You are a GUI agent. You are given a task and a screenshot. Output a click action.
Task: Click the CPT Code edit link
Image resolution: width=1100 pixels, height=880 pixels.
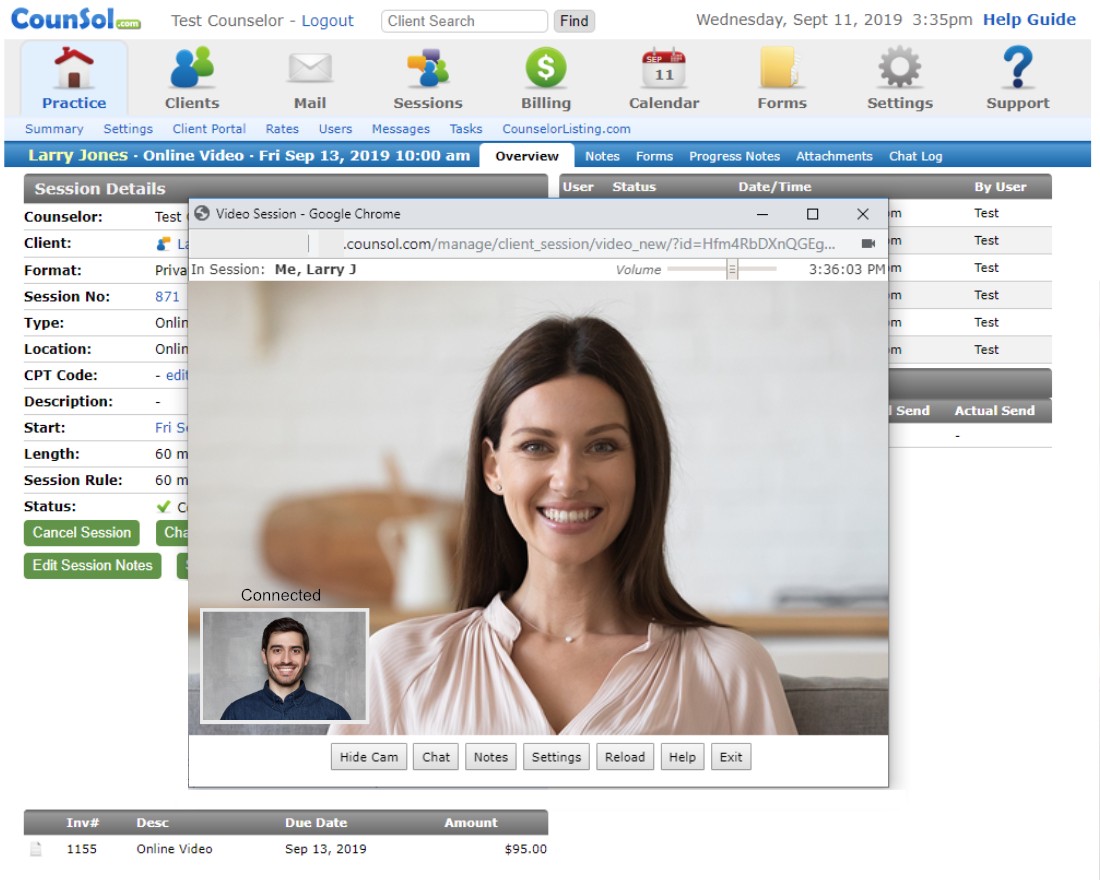click(177, 375)
